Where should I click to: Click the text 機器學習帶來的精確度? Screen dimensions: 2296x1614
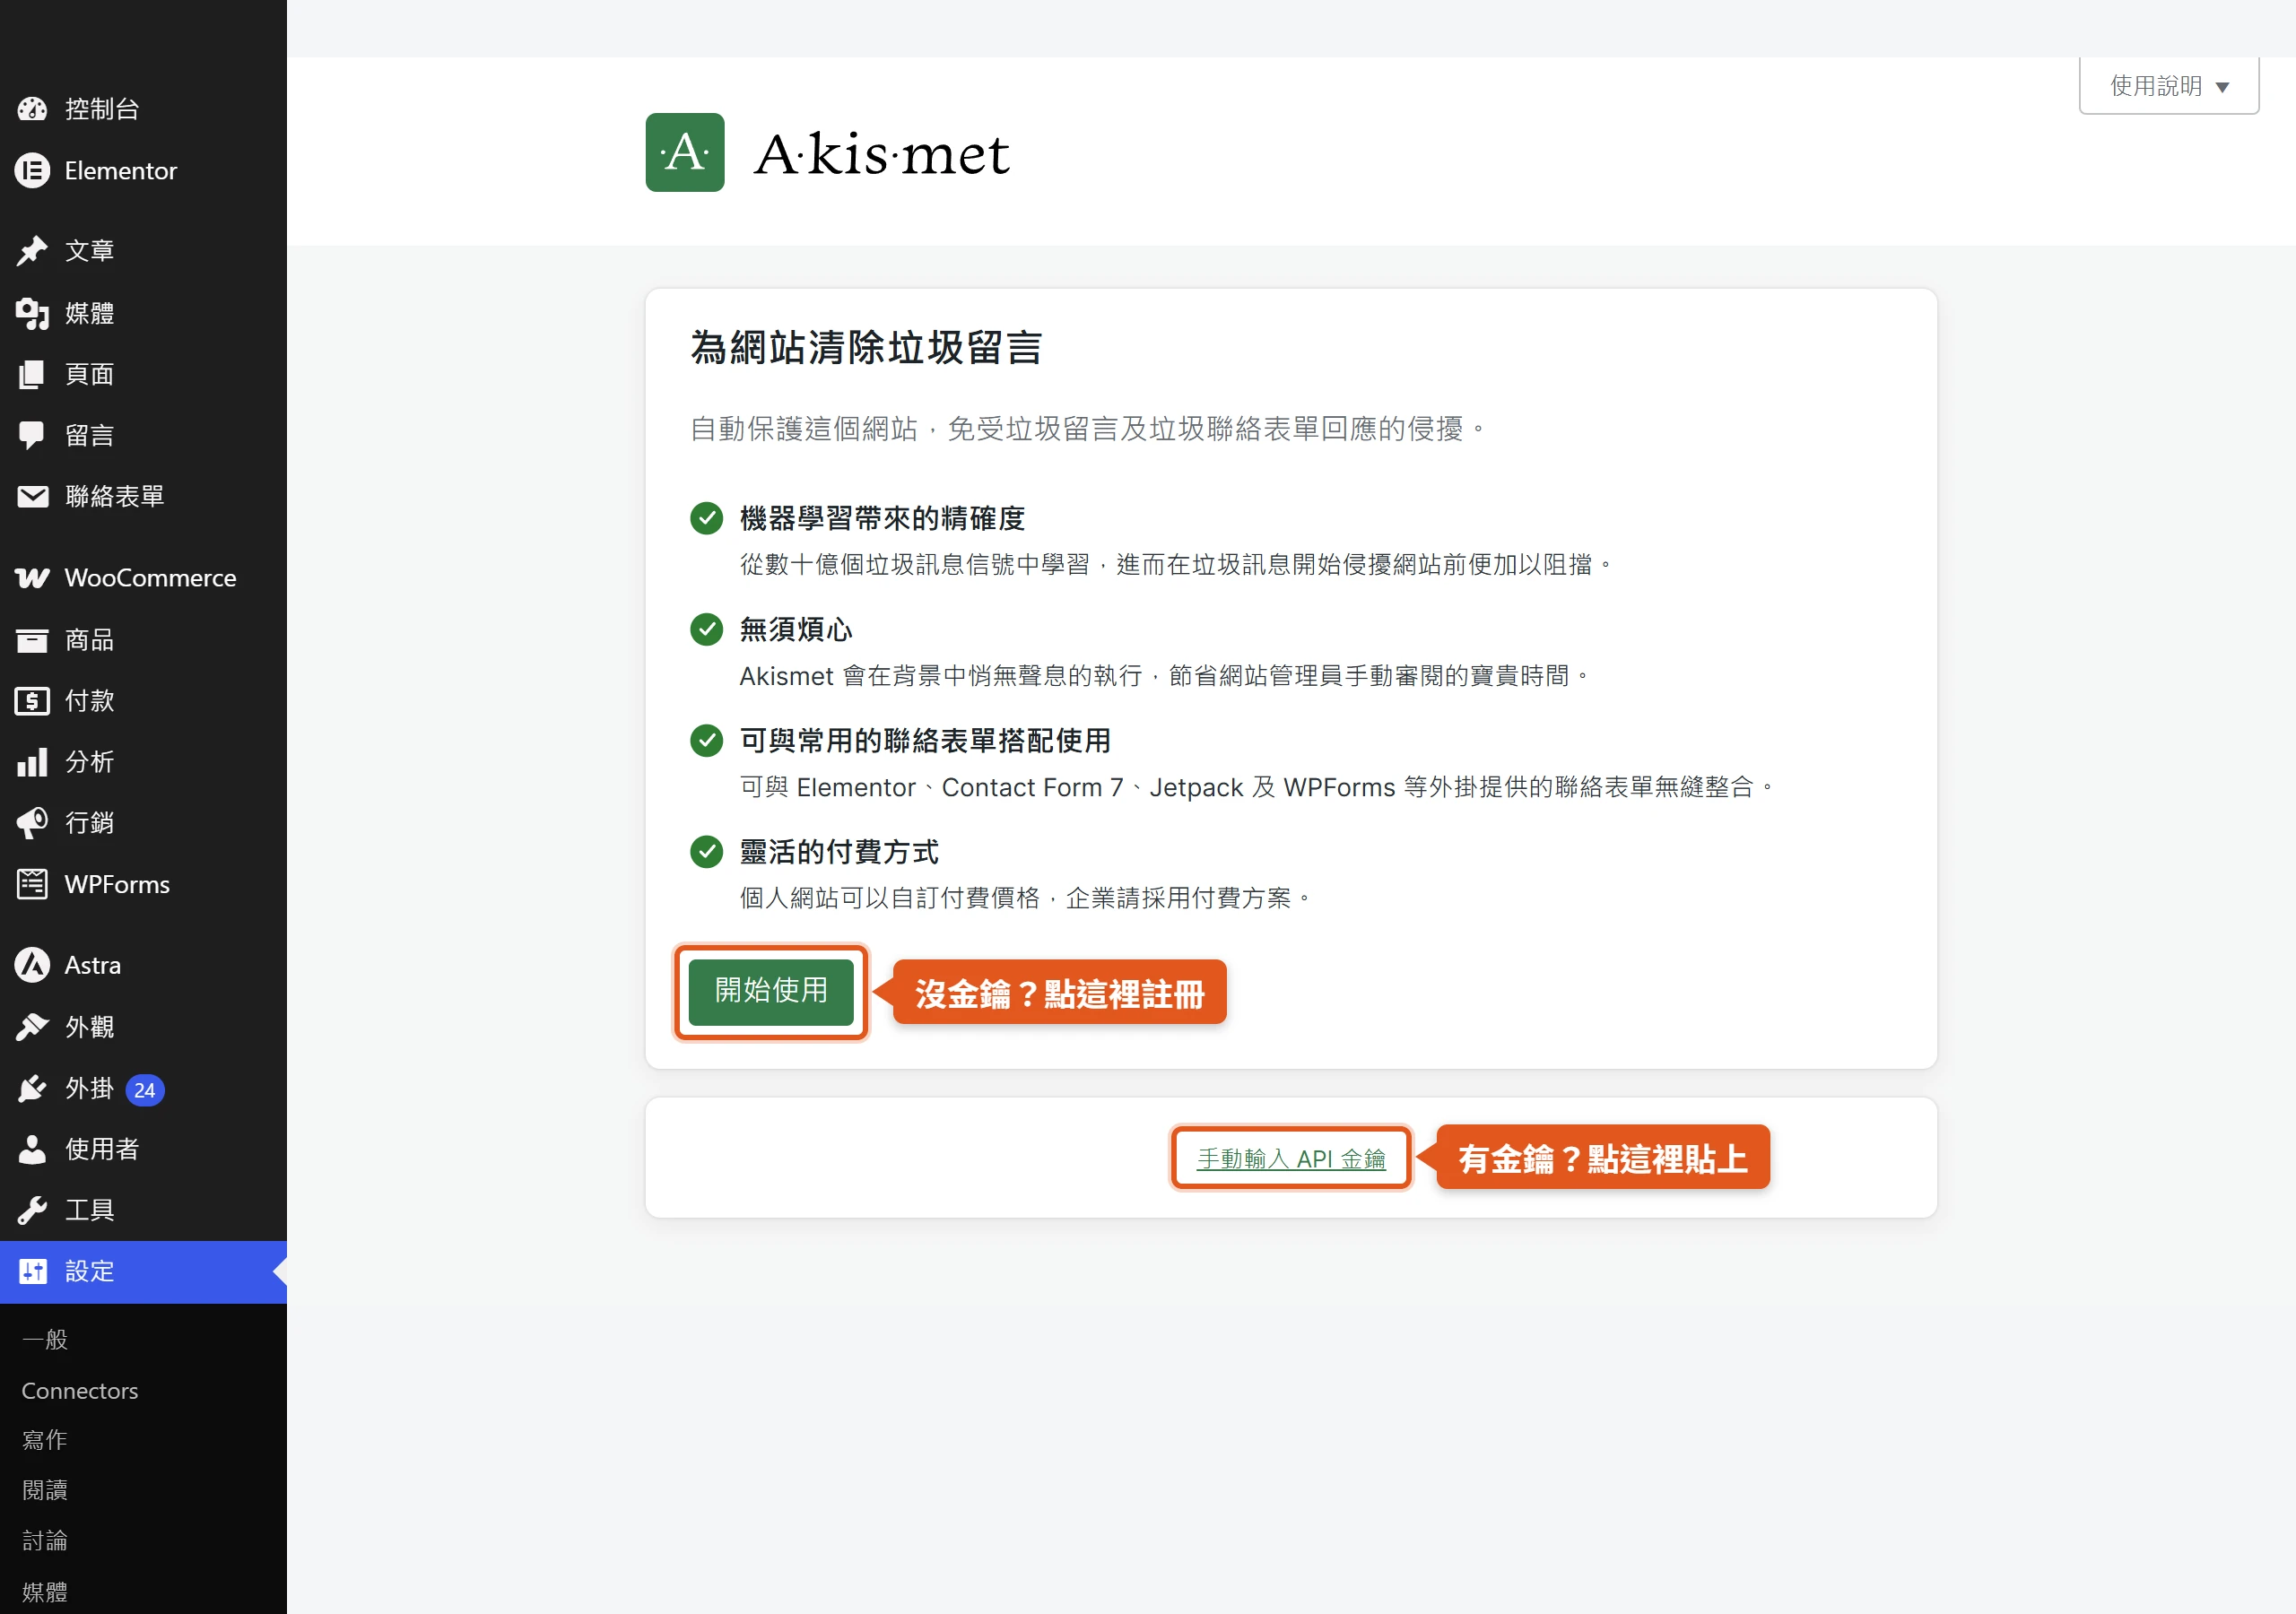coord(882,518)
